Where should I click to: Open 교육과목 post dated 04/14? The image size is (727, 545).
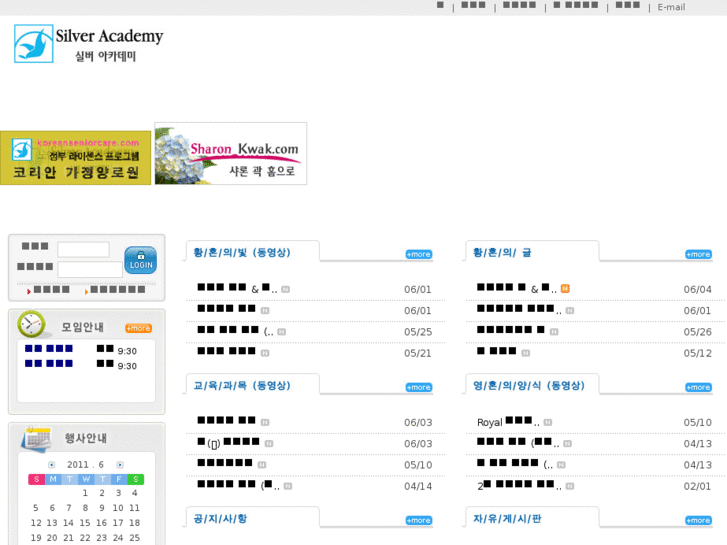(x=239, y=485)
